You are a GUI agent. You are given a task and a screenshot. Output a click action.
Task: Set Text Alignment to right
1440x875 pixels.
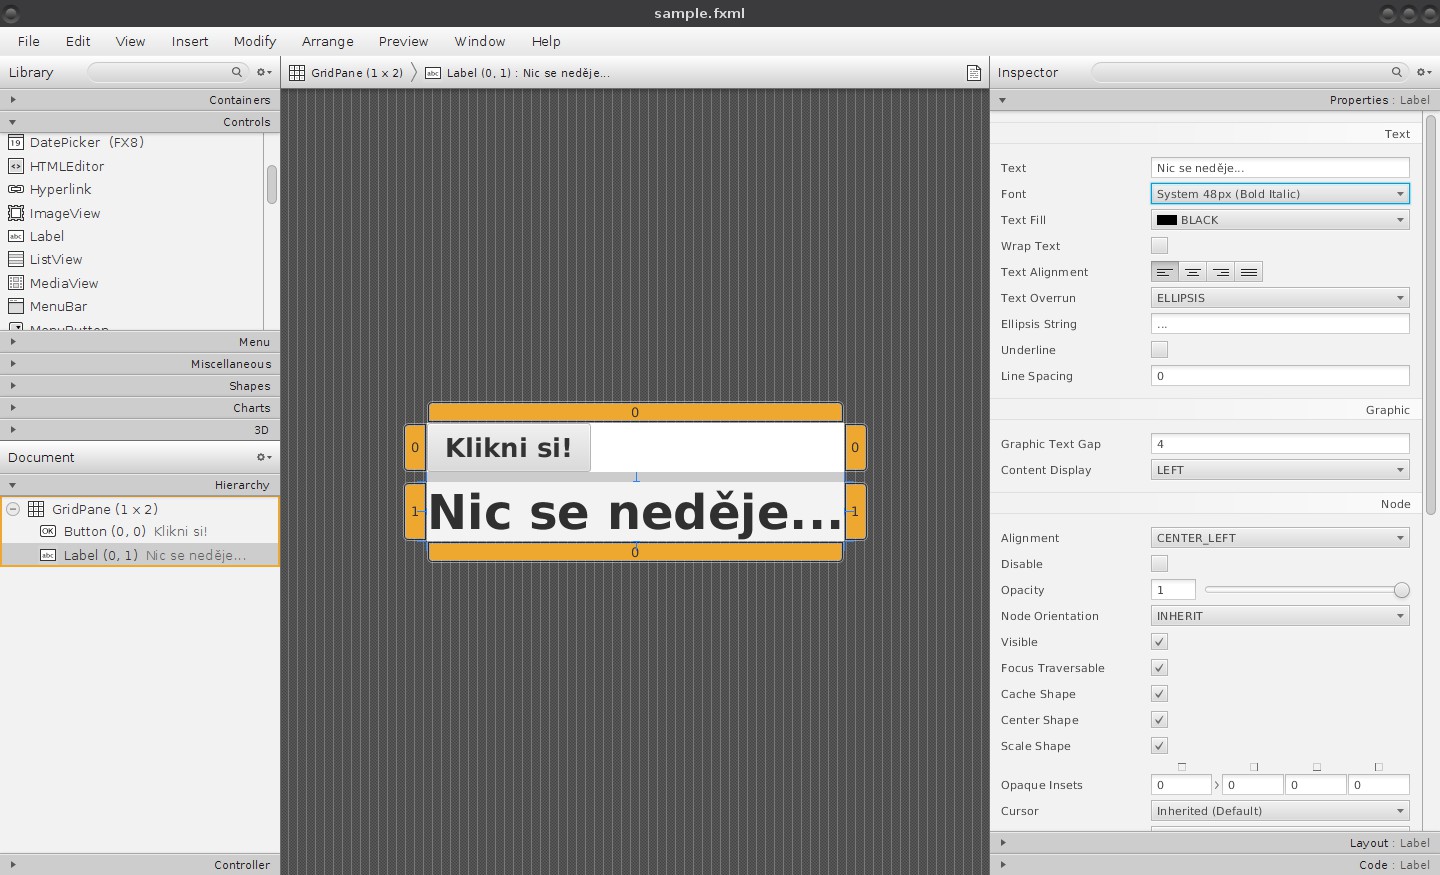pos(1220,271)
